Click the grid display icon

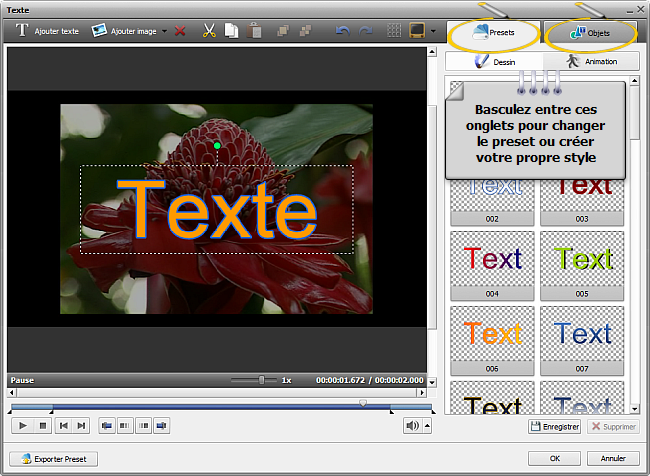394,31
